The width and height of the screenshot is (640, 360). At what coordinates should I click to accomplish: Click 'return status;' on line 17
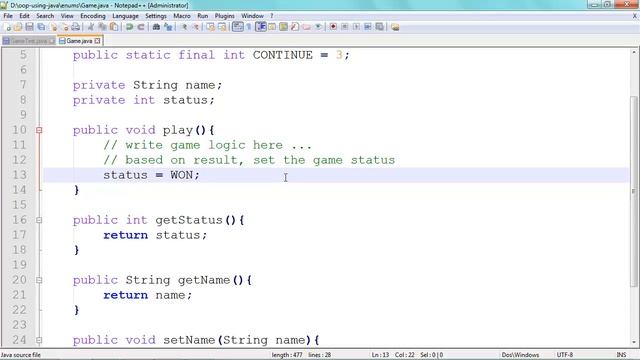pos(155,235)
